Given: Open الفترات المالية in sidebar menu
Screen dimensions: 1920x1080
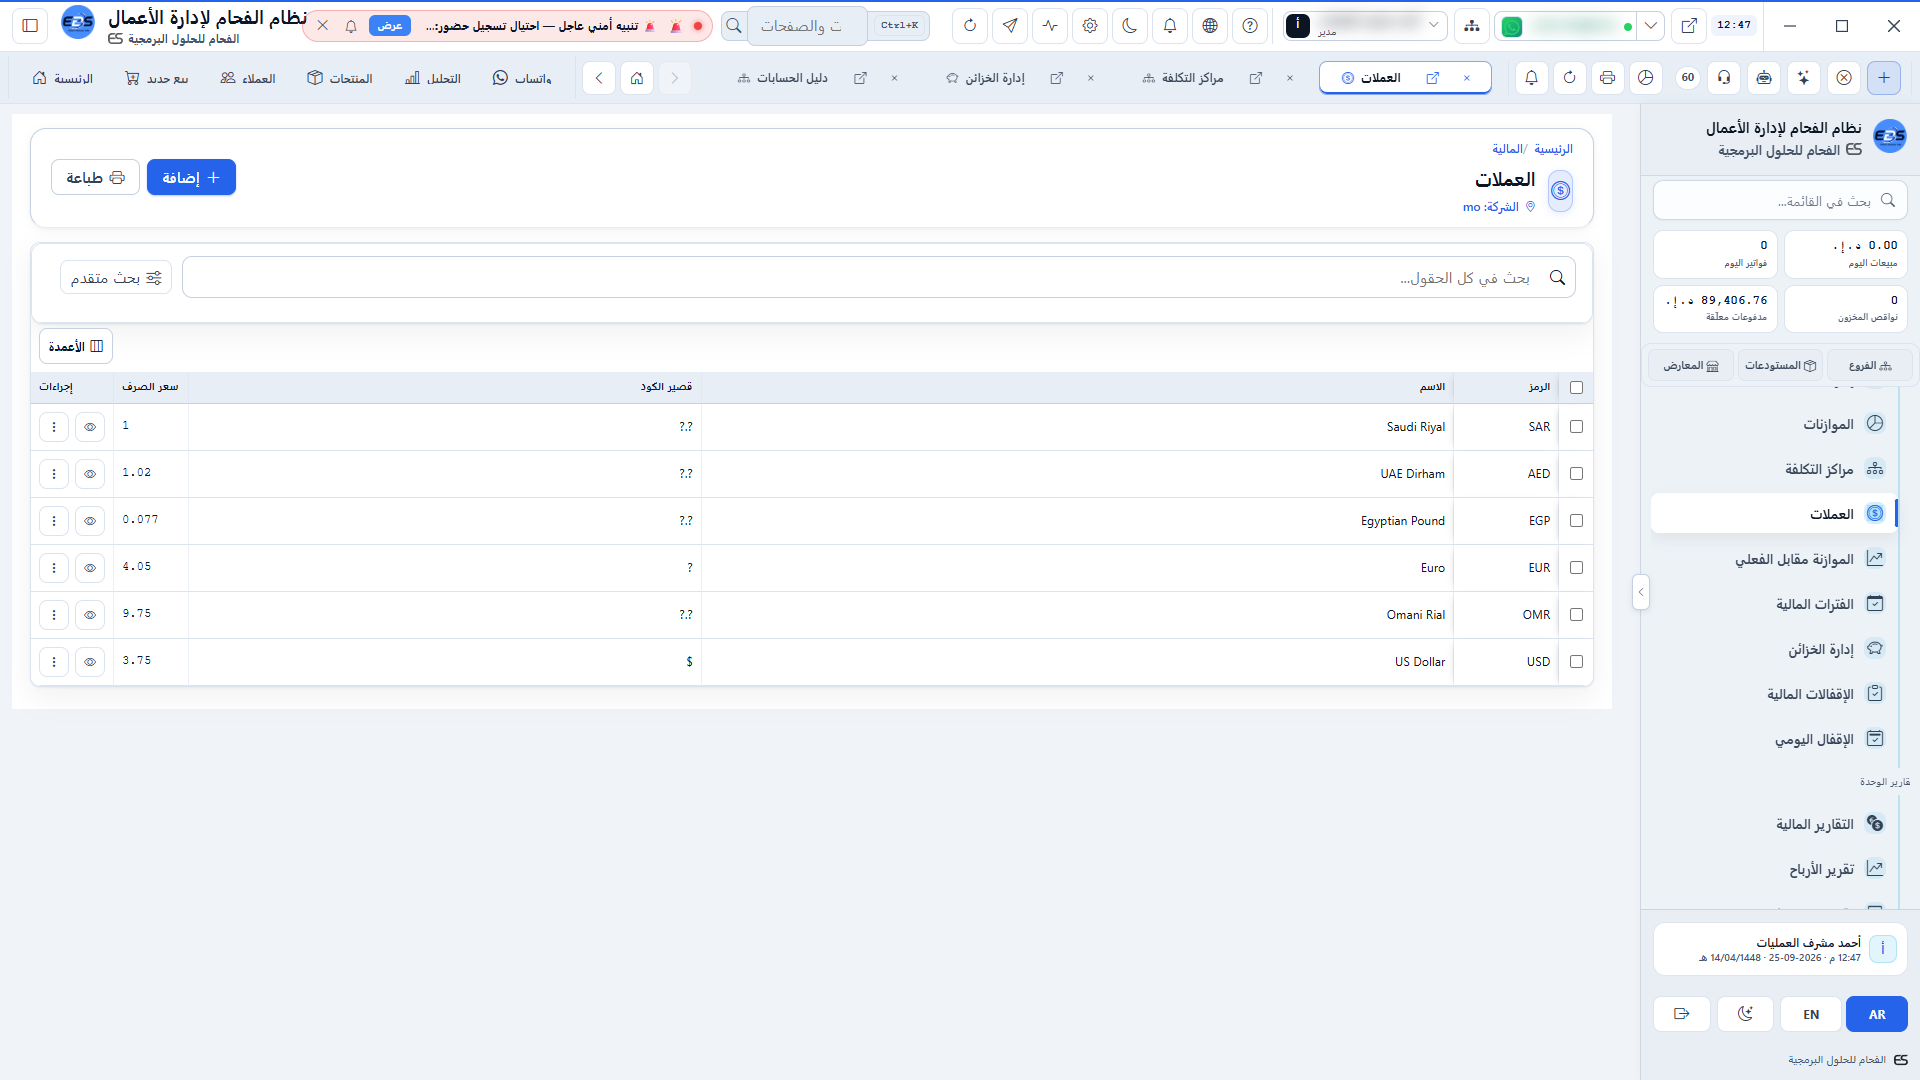Looking at the screenshot, I should point(1774,604).
